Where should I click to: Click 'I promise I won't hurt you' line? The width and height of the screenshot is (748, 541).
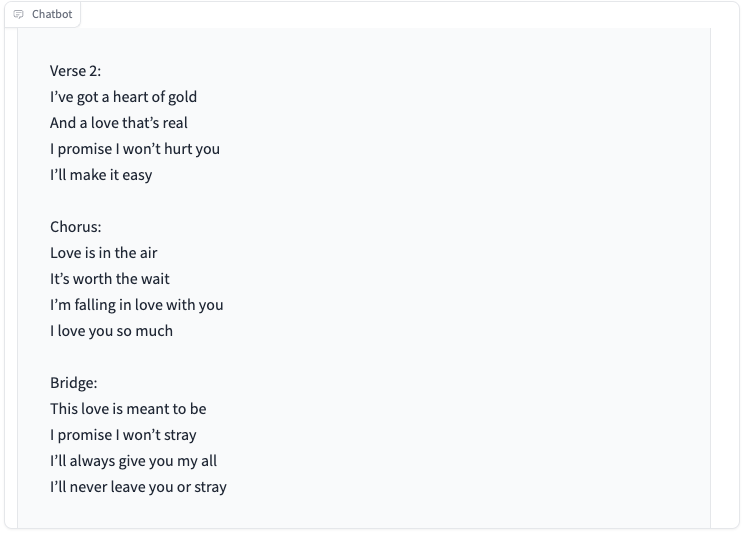coord(135,149)
